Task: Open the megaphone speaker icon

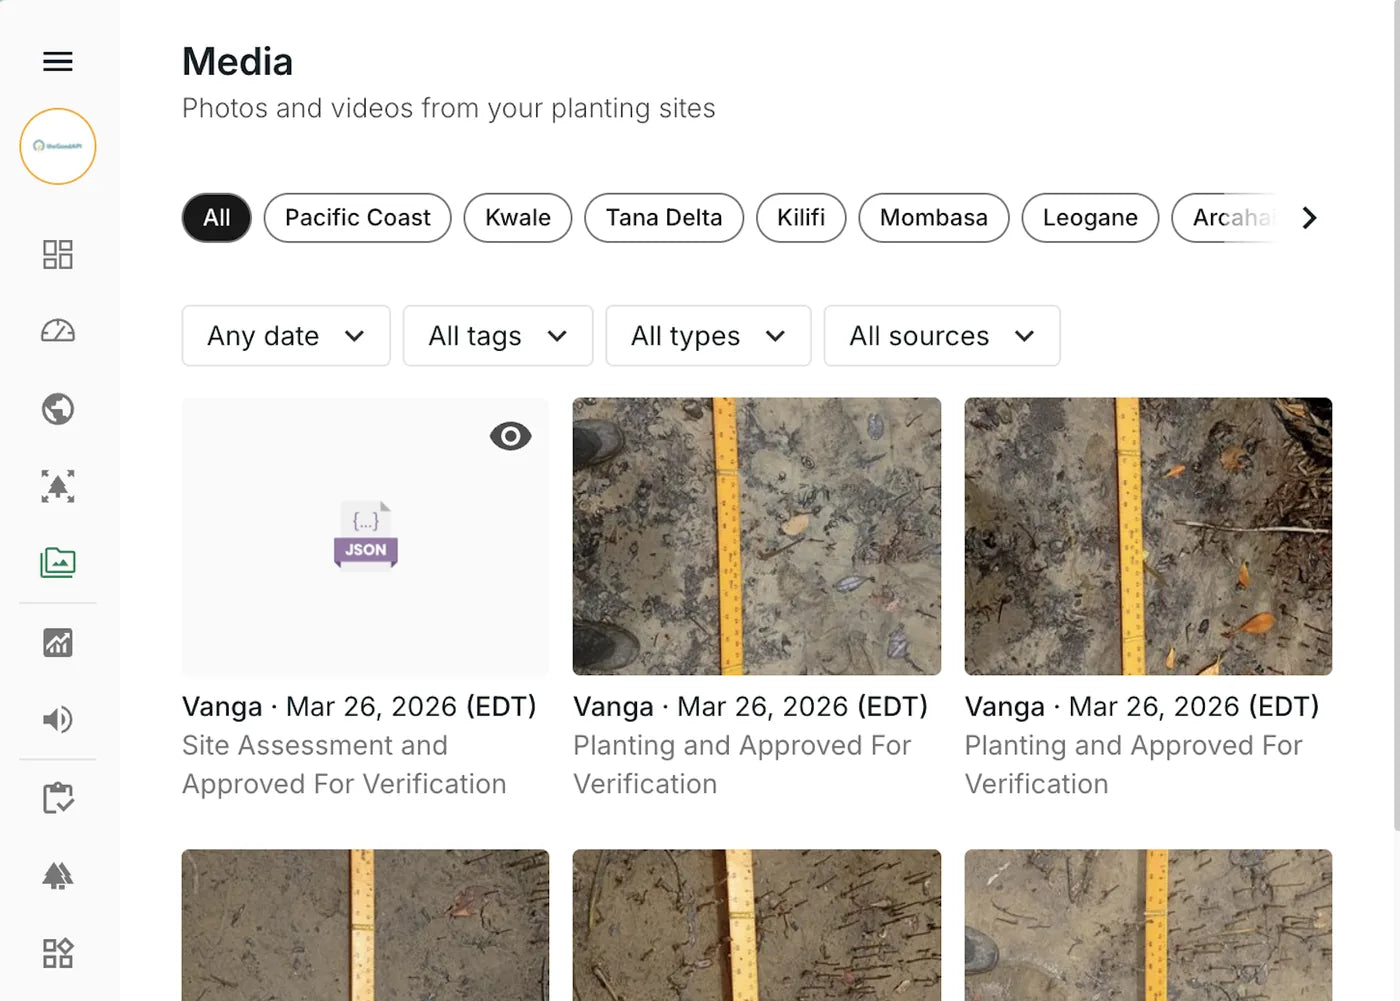Action: [x=58, y=719]
